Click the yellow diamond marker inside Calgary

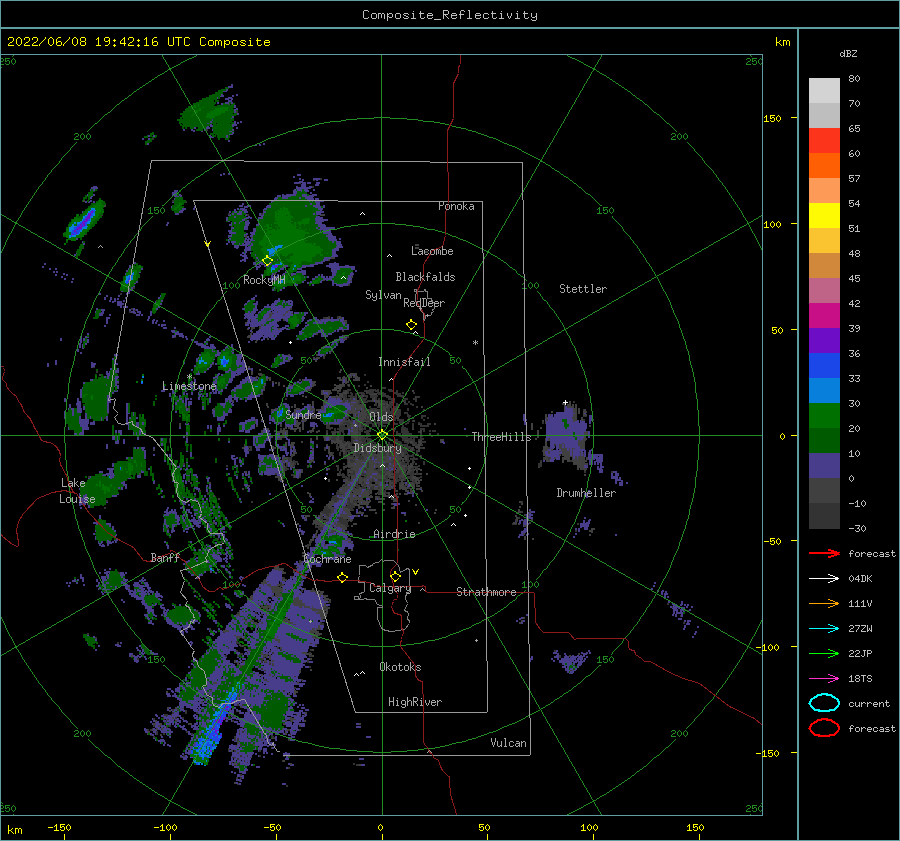click(395, 576)
